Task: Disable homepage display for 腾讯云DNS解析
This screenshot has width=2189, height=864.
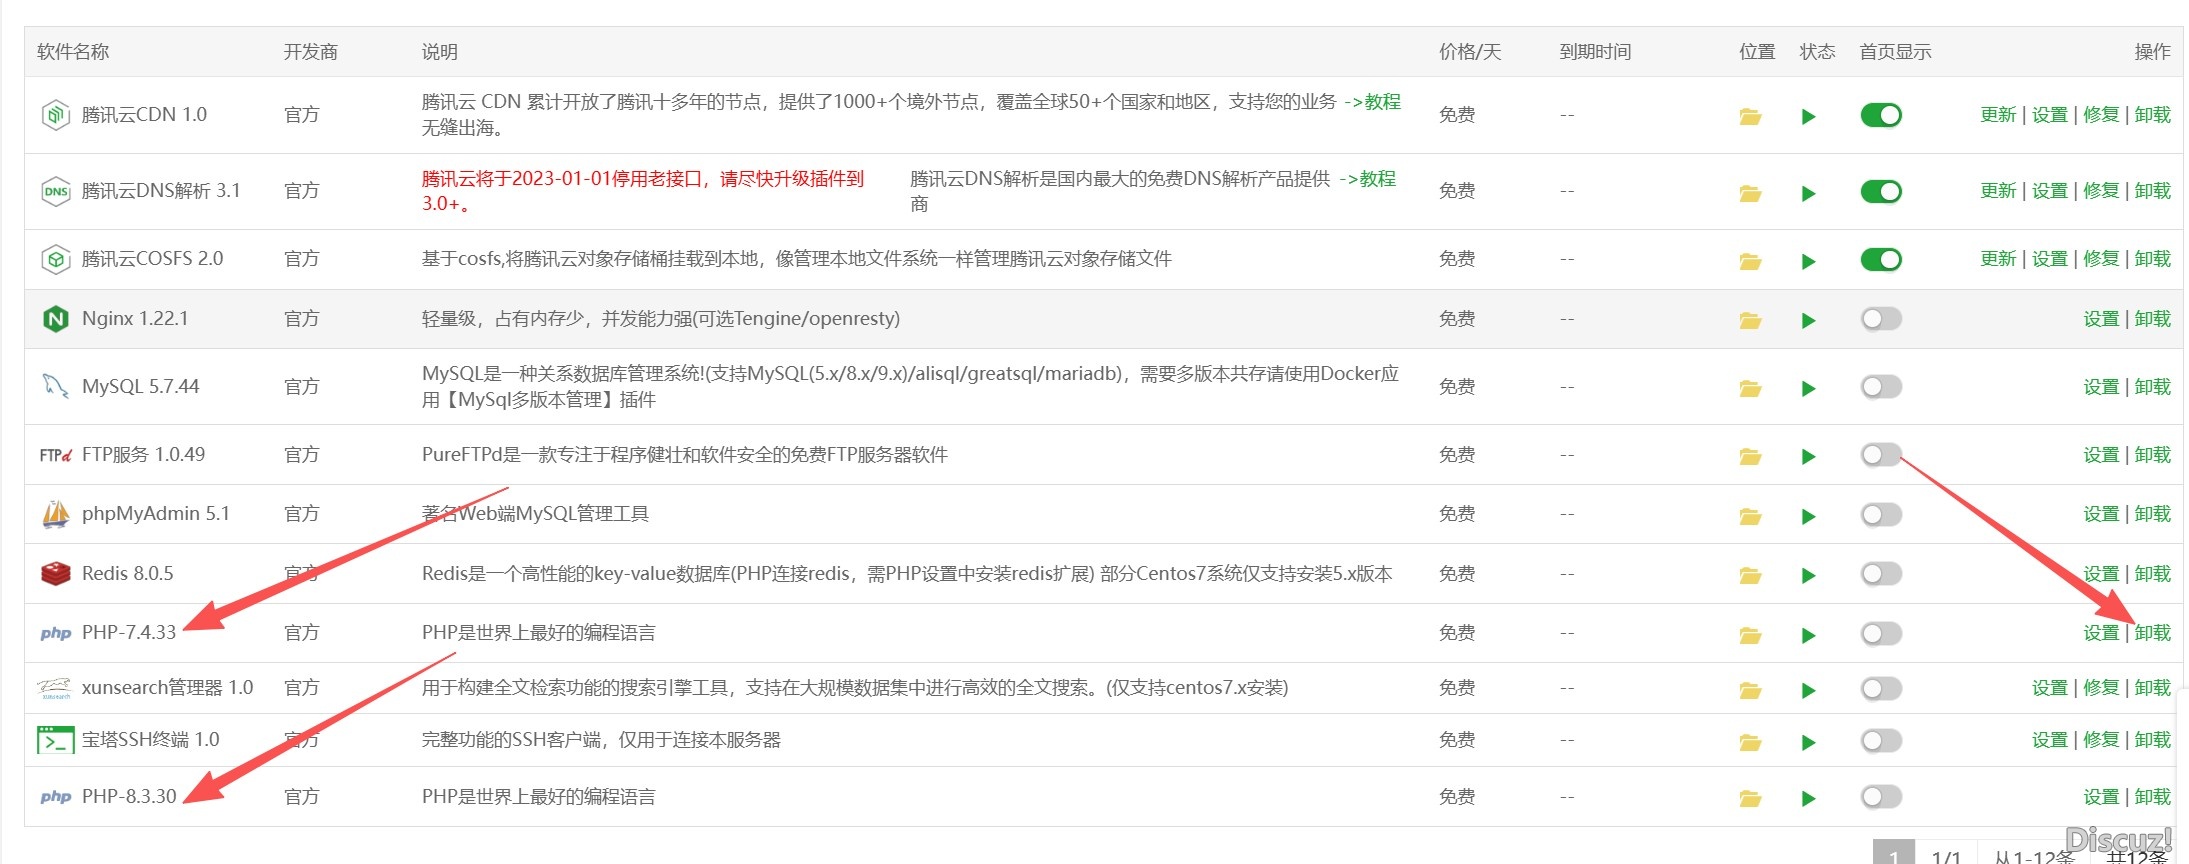Action: click(1881, 191)
